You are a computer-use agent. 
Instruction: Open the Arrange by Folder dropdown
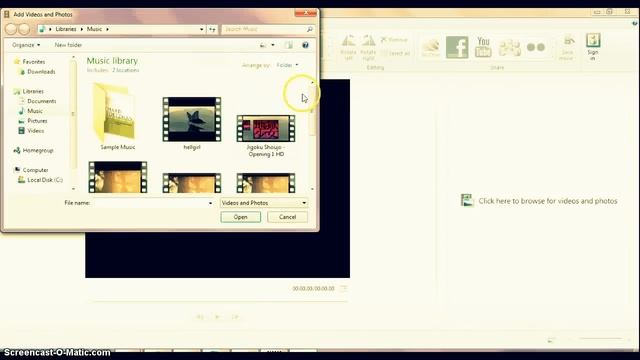287,65
